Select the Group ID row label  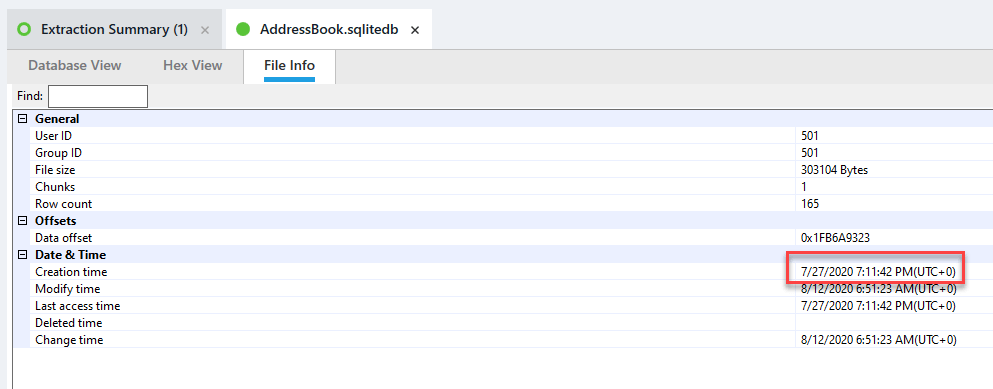pos(58,153)
